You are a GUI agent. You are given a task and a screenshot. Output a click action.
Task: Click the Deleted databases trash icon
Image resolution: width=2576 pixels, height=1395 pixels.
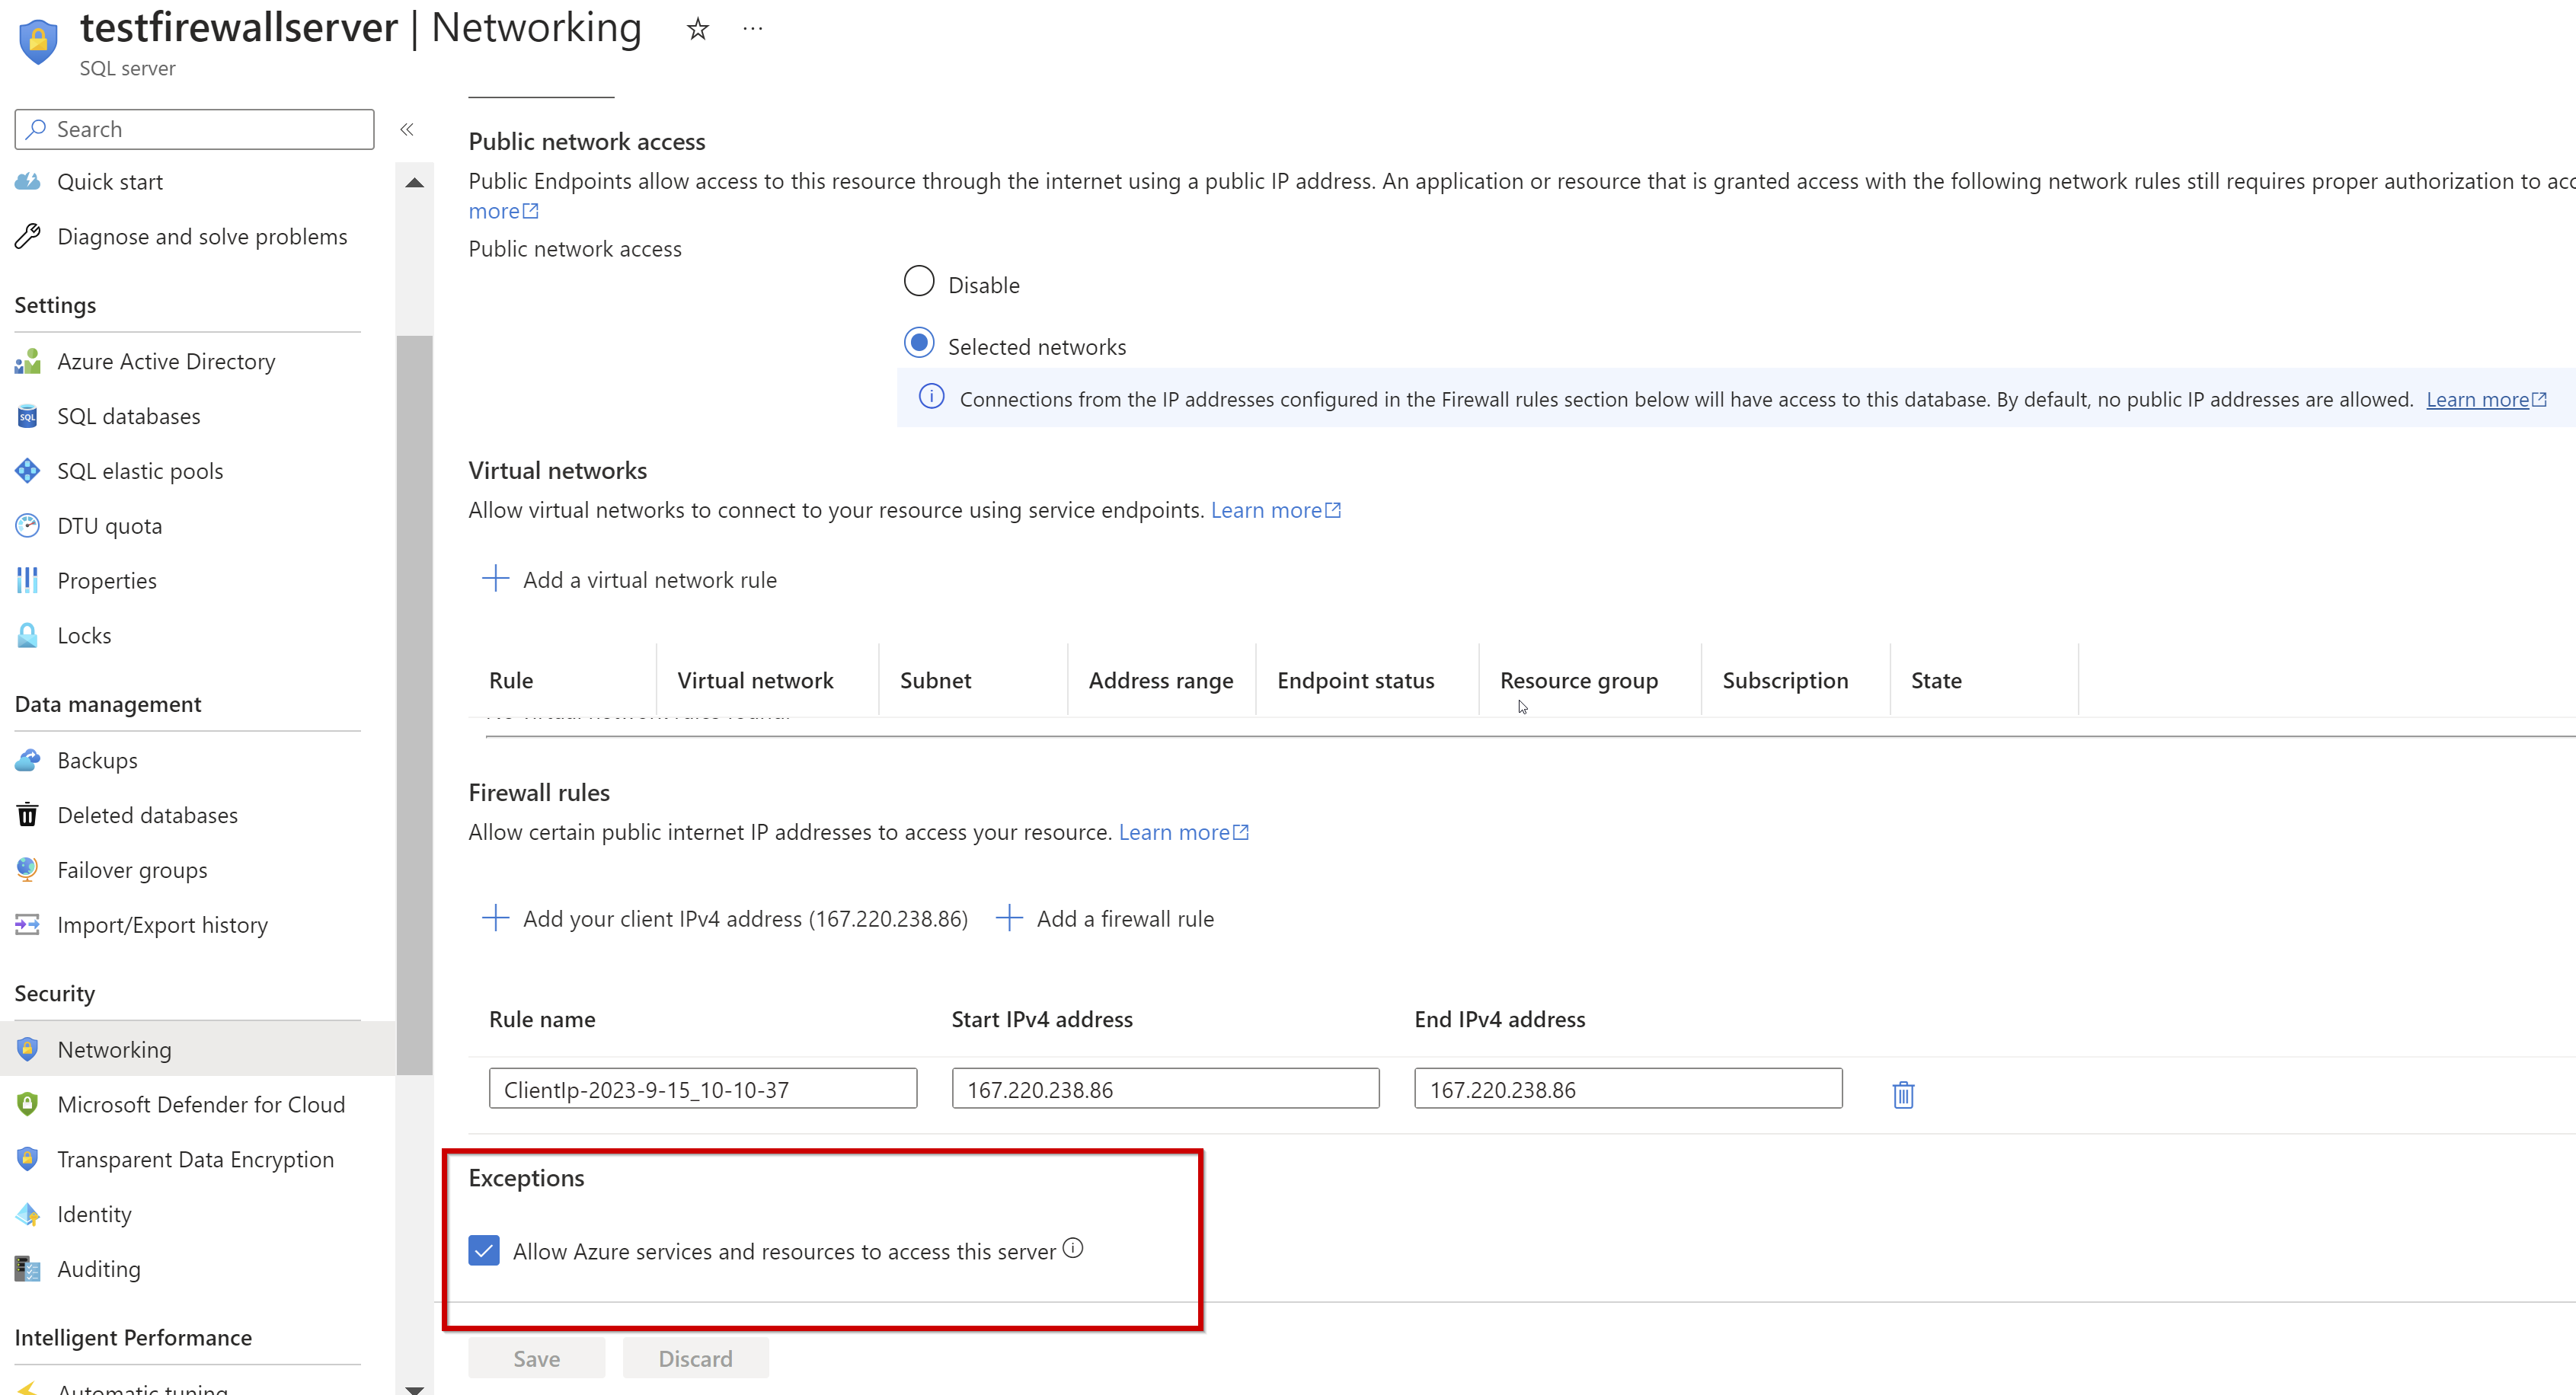click(x=28, y=815)
